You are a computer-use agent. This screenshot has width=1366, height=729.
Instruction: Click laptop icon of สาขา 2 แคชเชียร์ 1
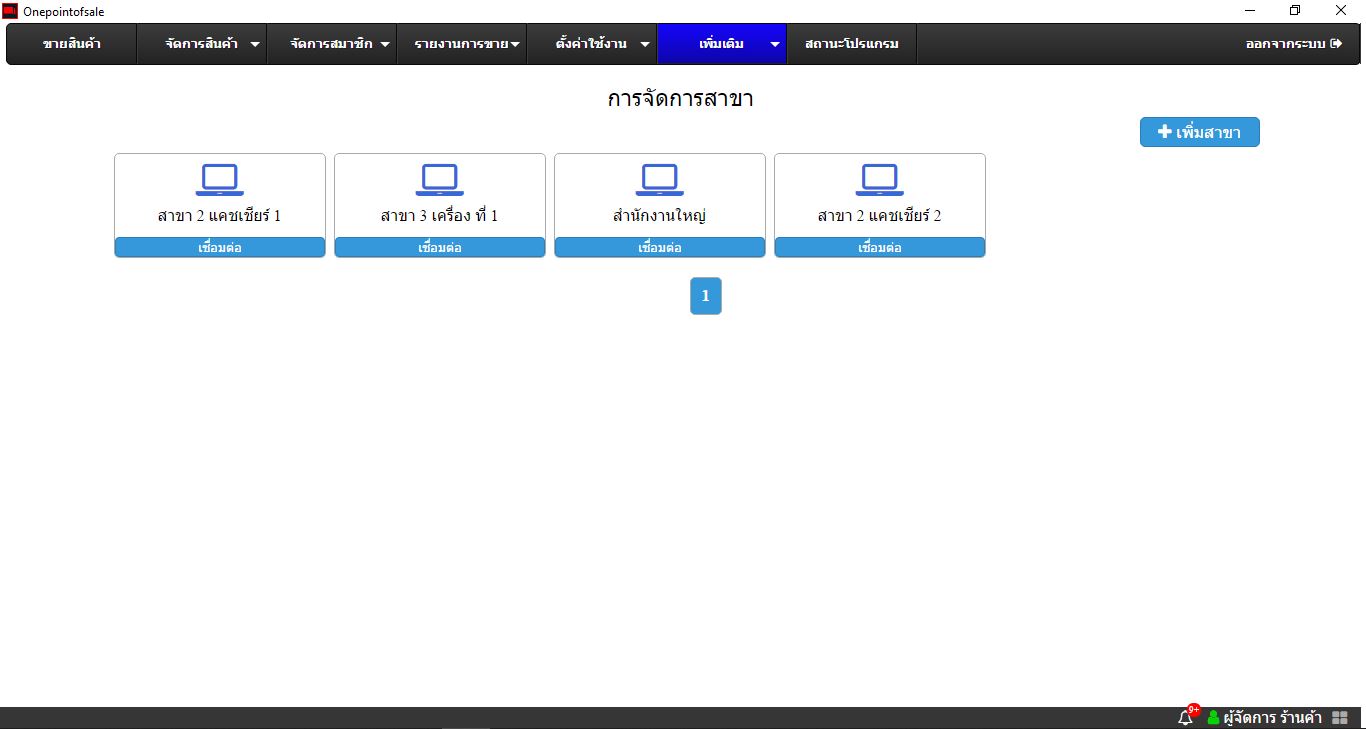click(x=220, y=180)
